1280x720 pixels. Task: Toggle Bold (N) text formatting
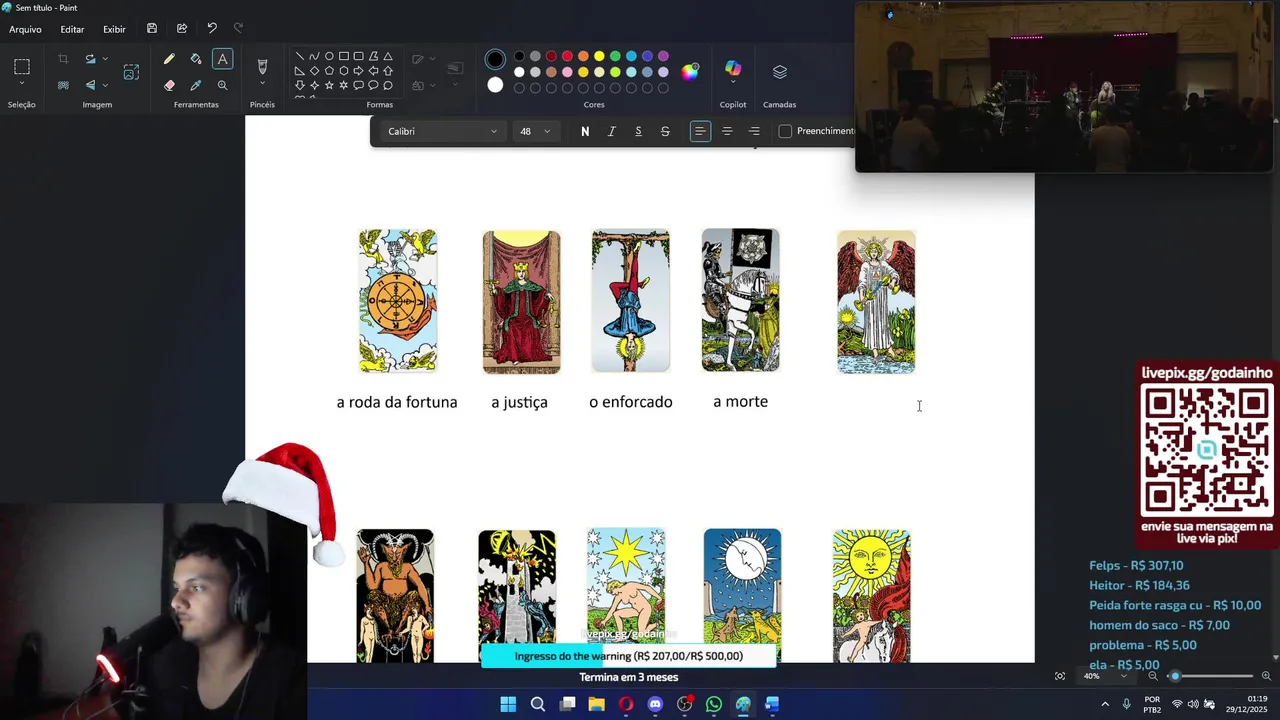click(585, 131)
